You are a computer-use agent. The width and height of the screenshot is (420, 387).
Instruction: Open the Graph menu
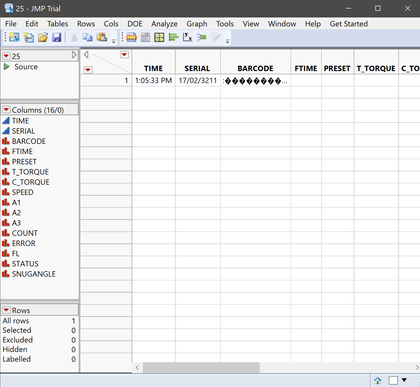click(x=197, y=24)
